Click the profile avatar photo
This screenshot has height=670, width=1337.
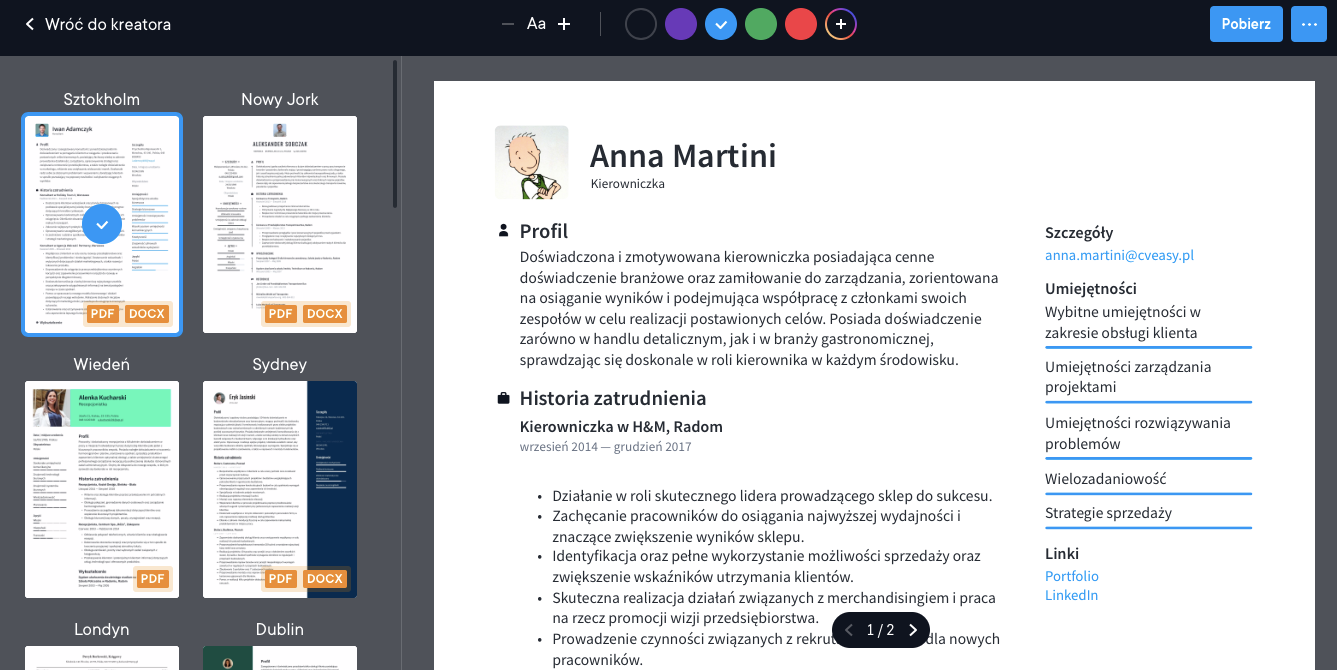coord(531,162)
